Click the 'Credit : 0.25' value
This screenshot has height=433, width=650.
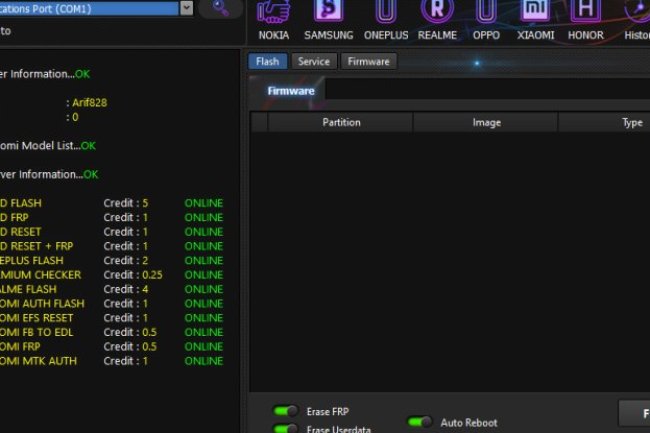coord(133,275)
